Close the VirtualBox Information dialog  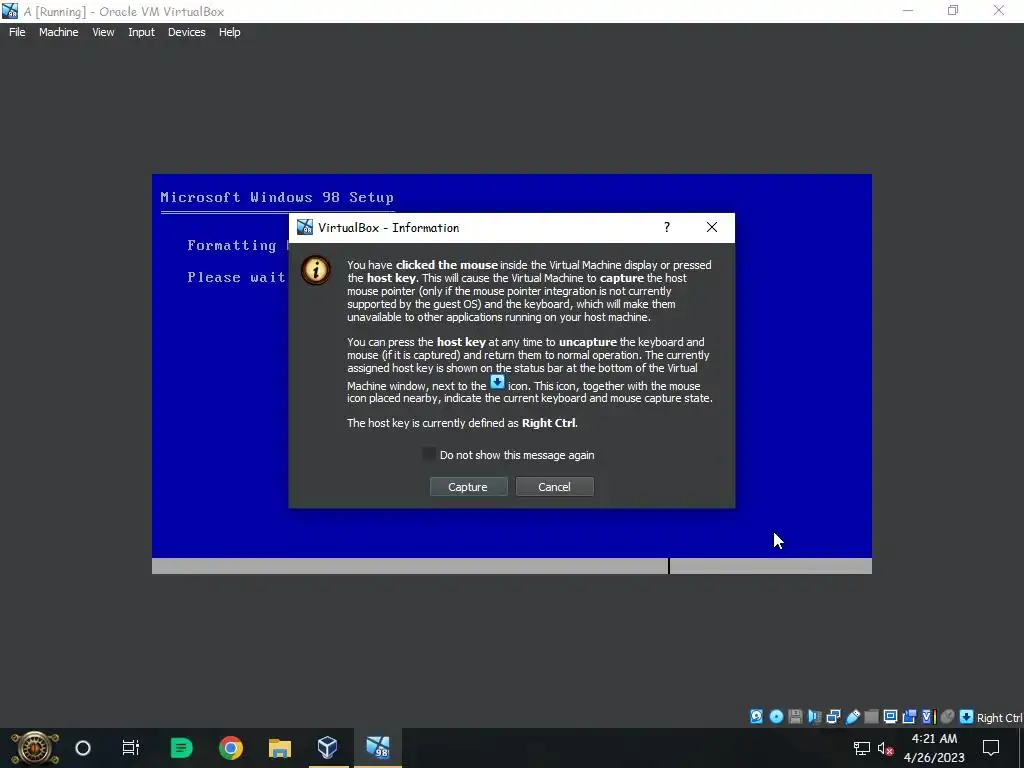712,227
